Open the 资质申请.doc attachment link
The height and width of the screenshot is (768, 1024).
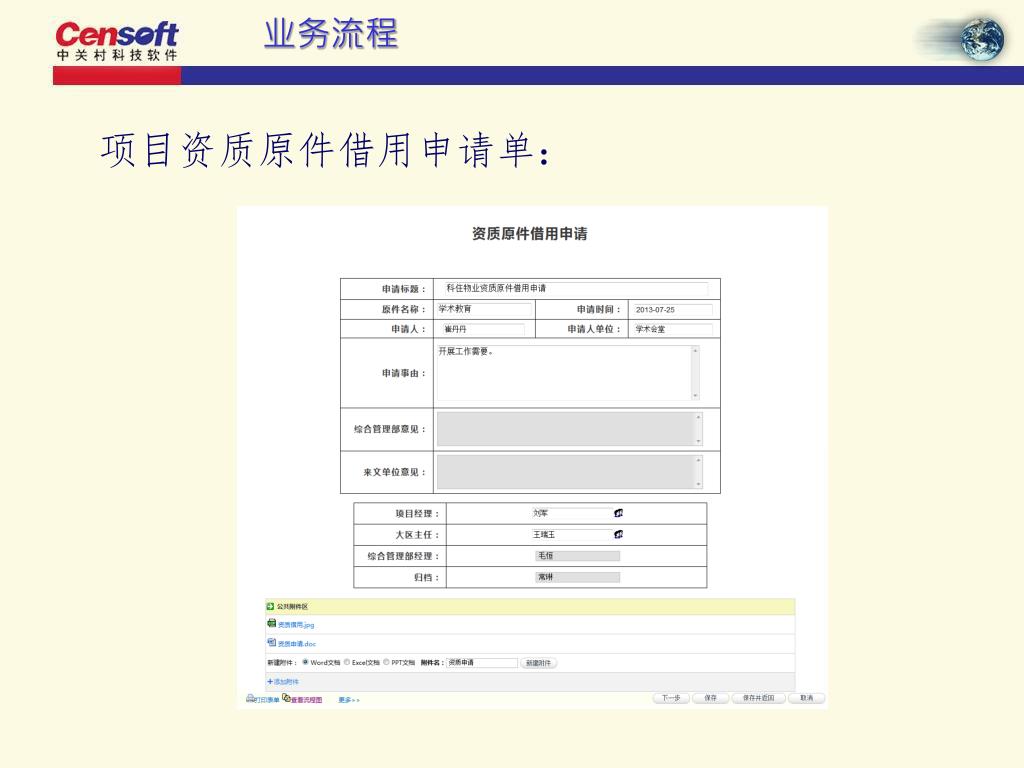296,644
